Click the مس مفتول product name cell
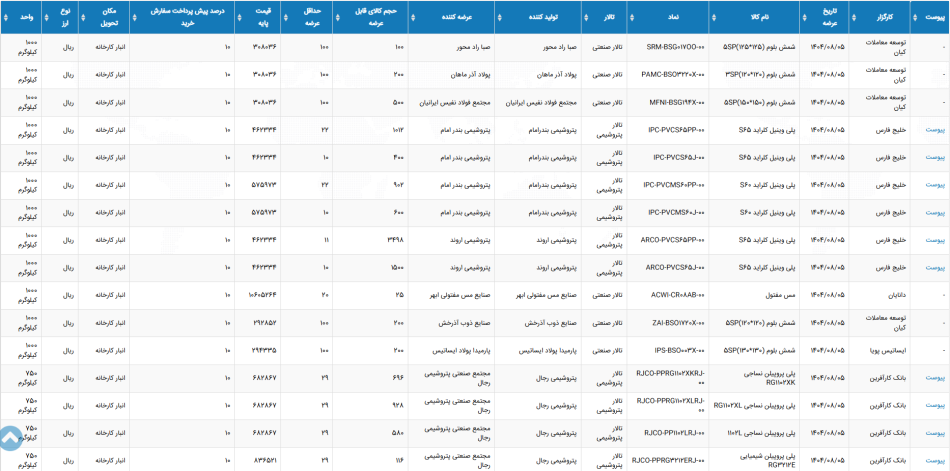 tap(782, 295)
